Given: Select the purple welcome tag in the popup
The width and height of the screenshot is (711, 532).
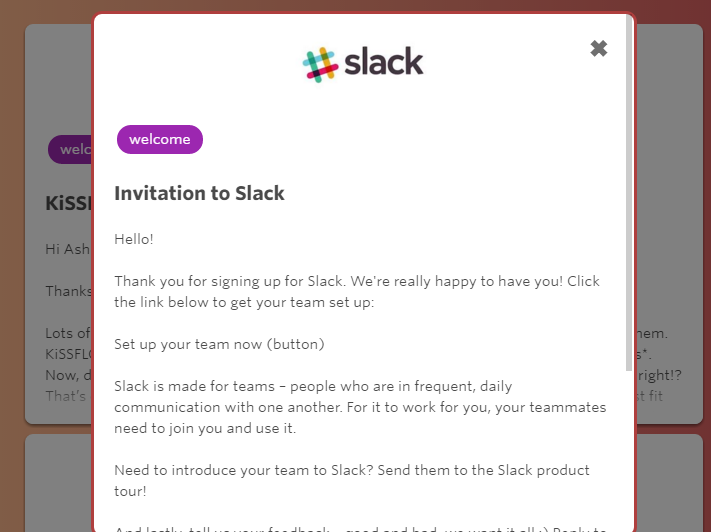Looking at the screenshot, I should (160, 139).
